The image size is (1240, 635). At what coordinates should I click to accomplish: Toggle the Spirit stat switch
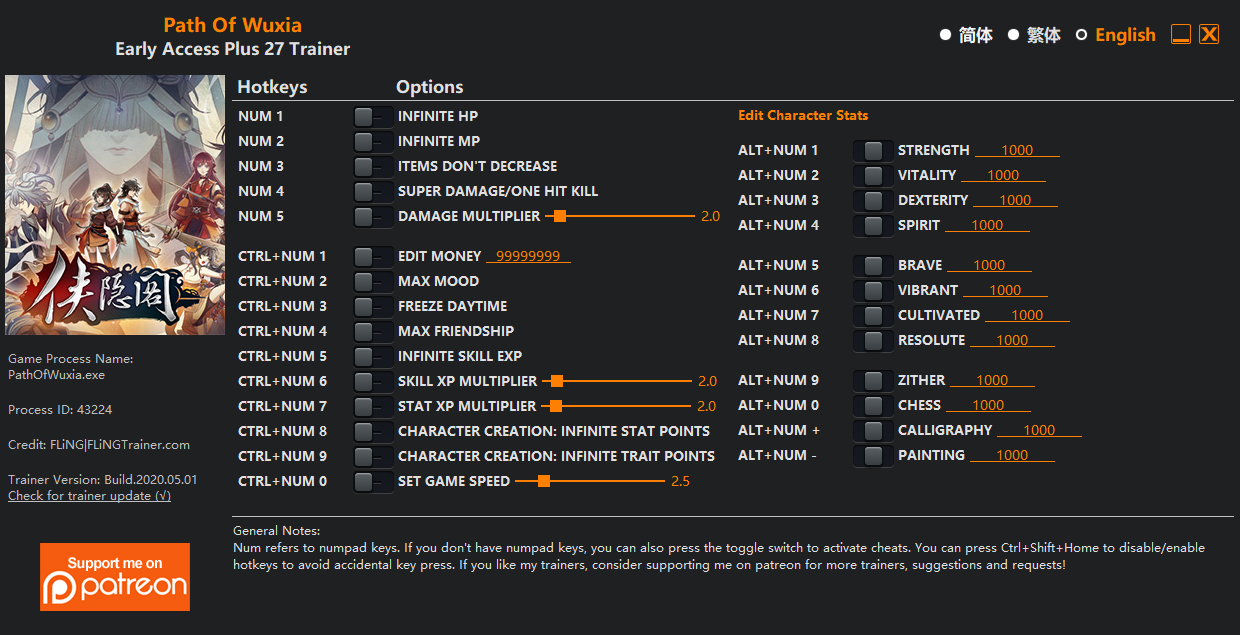coord(873,226)
